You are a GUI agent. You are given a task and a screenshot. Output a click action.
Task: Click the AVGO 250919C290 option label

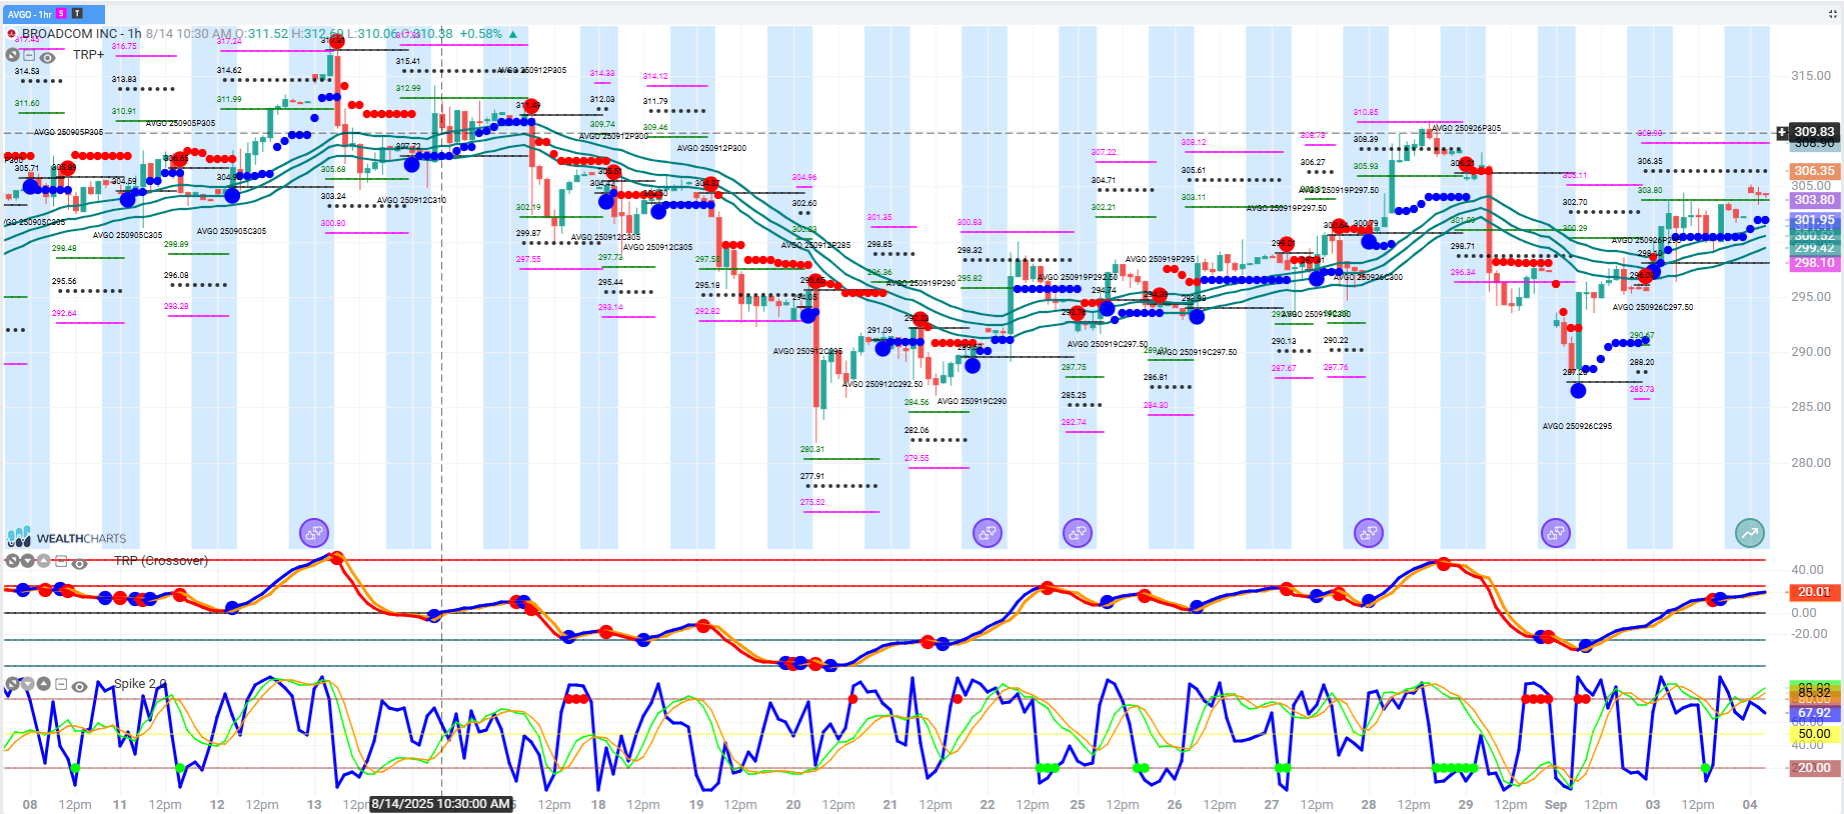point(972,401)
